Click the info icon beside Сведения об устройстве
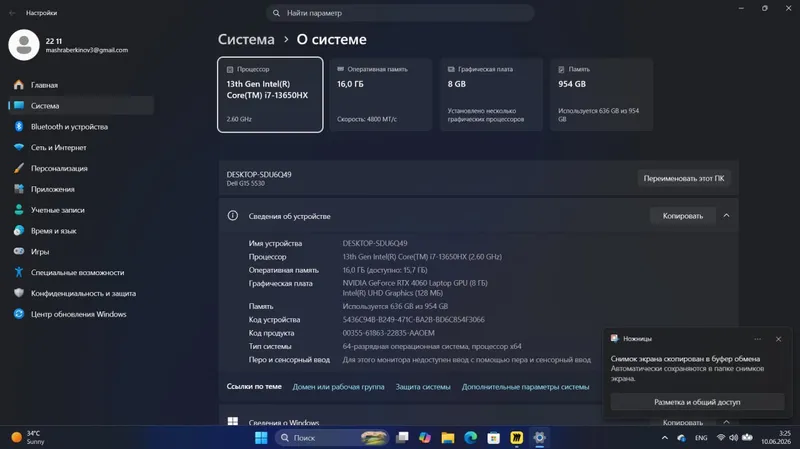Screen dimensions: 800x449 coord(233,216)
